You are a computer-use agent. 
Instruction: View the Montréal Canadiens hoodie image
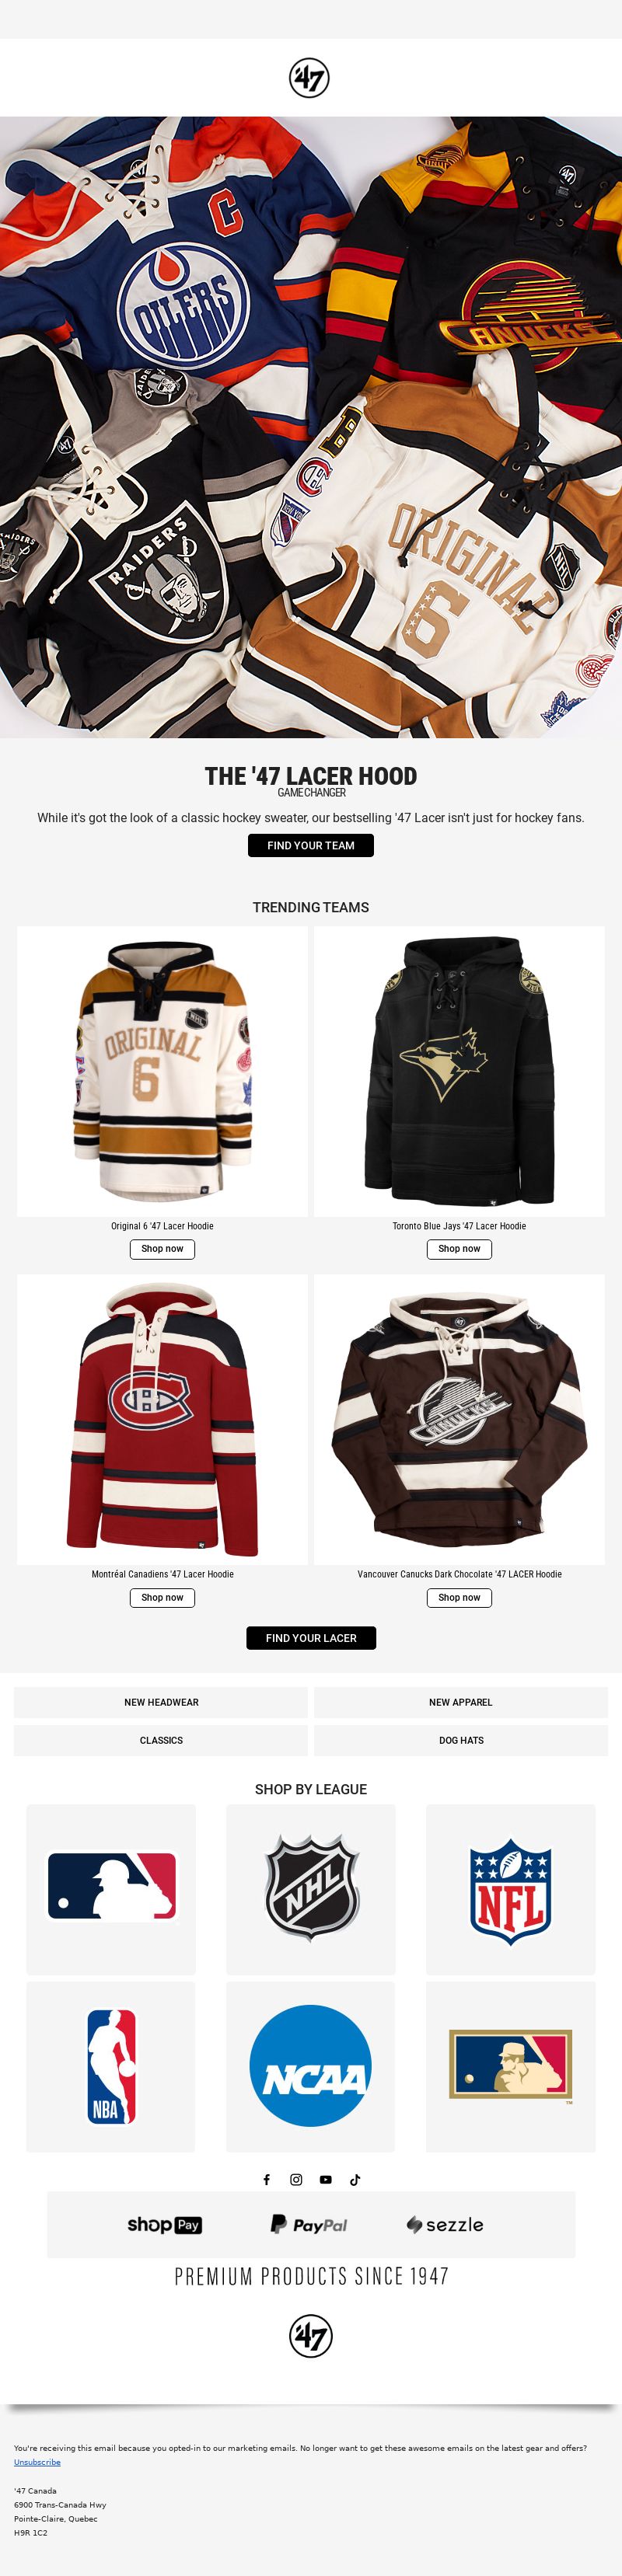pyautogui.click(x=162, y=1420)
